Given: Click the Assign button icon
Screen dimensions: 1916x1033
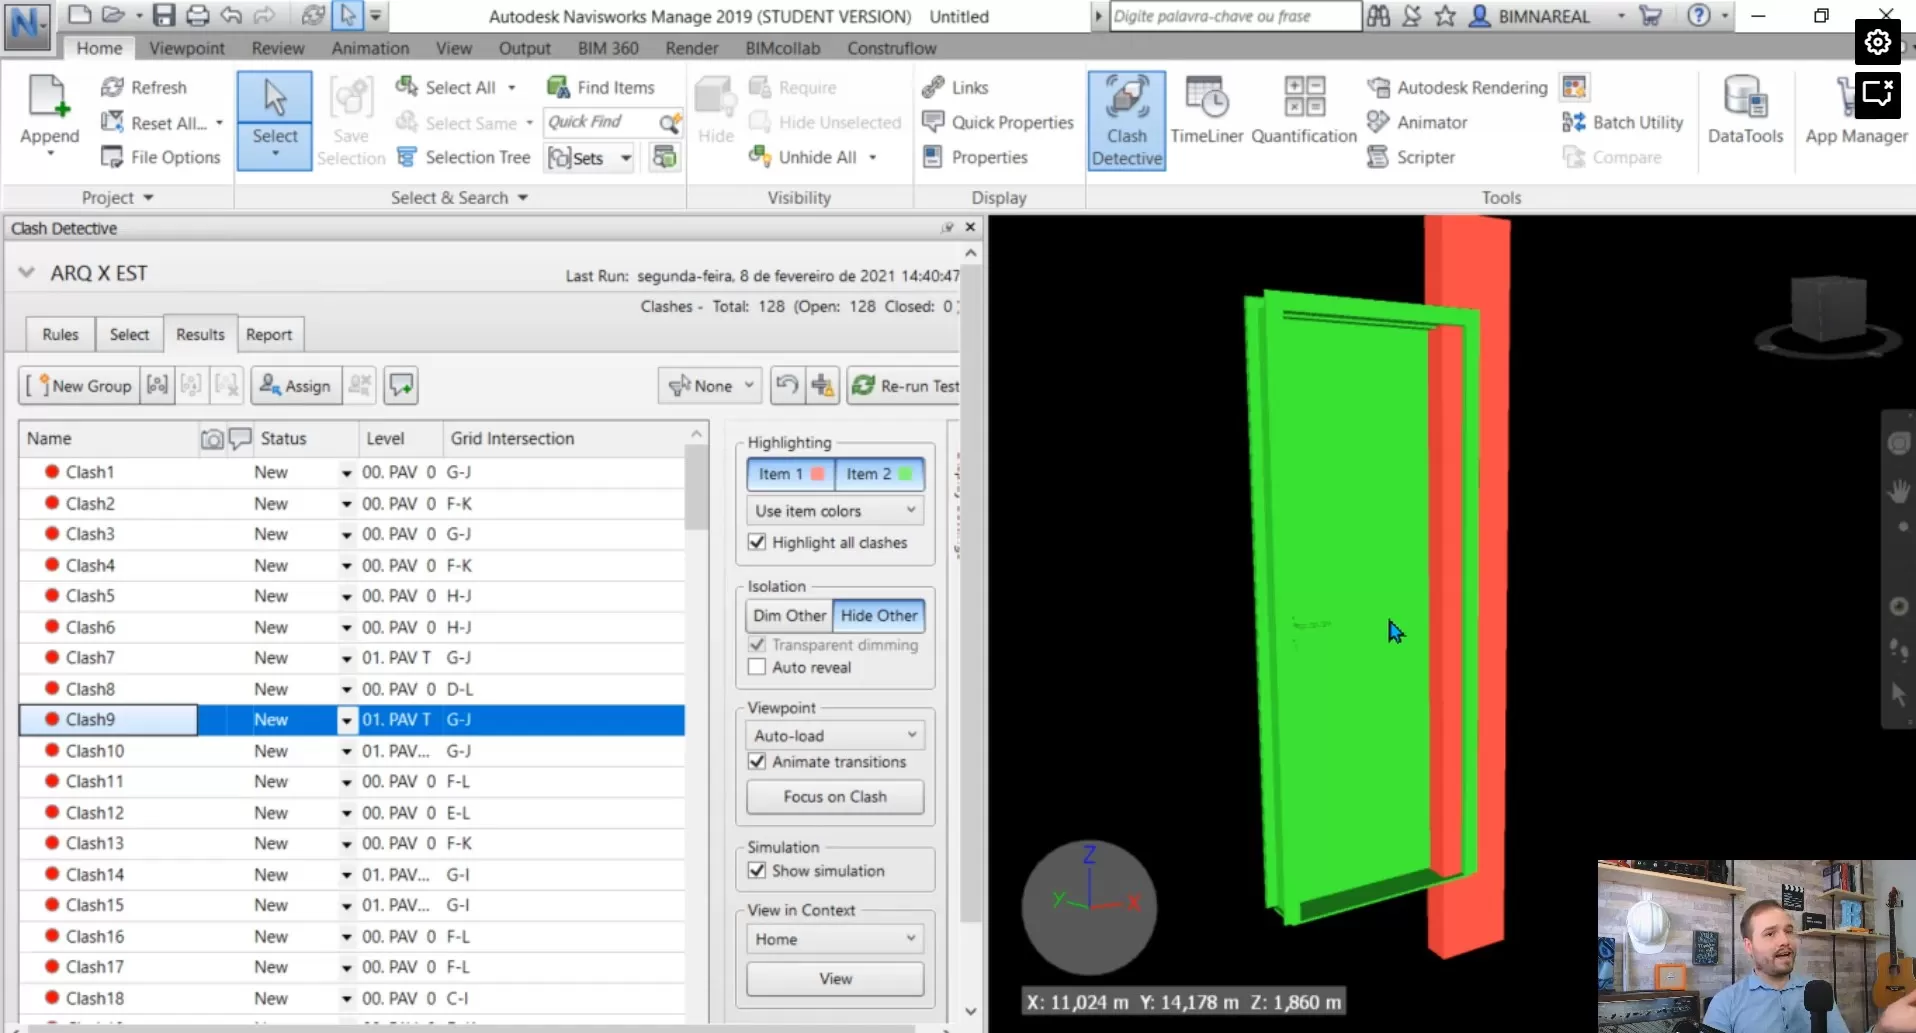Looking at the screenshot, I should click(270, 385).
